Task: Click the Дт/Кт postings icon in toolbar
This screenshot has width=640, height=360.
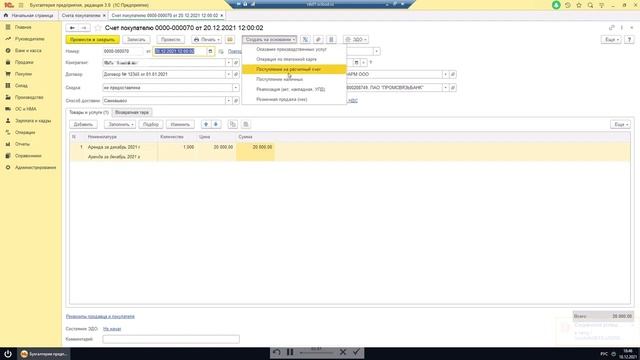Action: (305, 40)
